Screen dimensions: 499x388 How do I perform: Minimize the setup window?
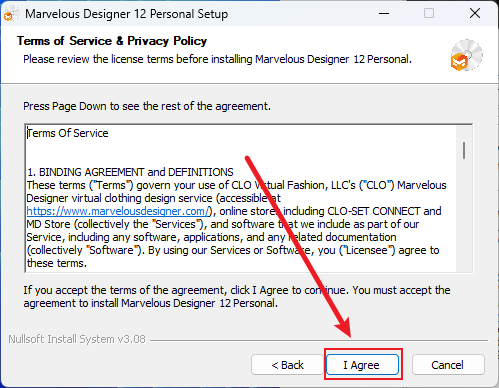[x=384, y=14]
